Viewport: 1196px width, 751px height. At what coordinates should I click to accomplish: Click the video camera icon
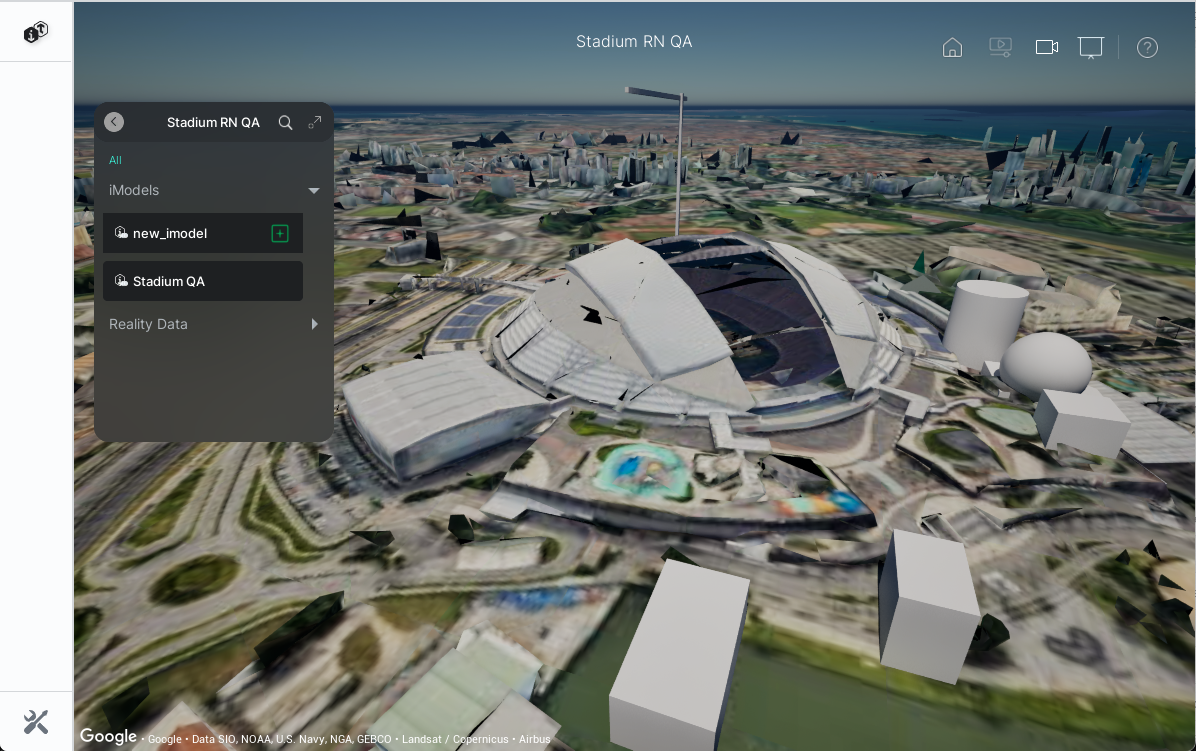[x=1047, y=48]
